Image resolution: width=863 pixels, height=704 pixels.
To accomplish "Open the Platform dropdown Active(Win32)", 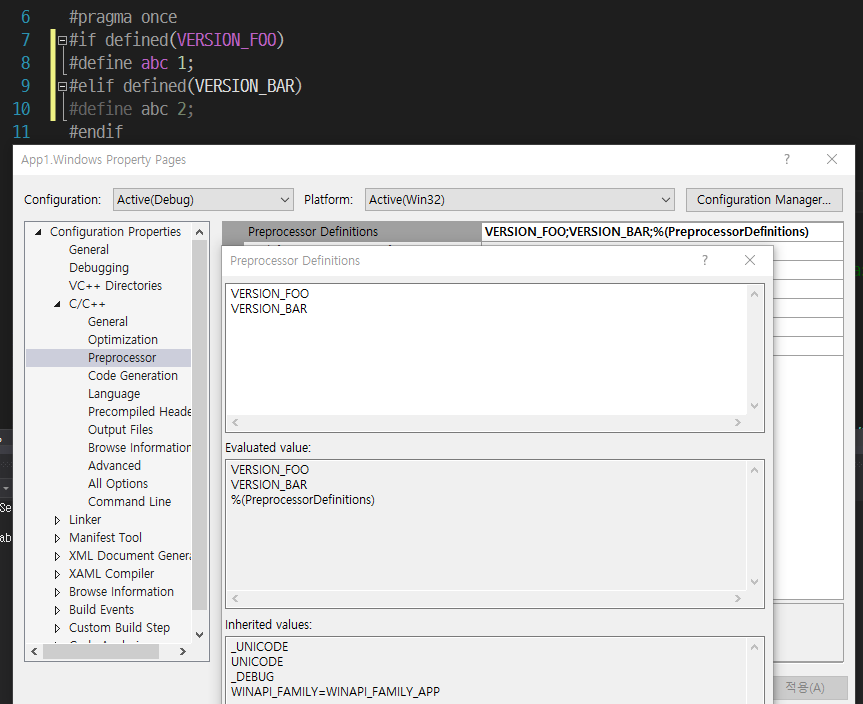I will [x=520, y=199].
